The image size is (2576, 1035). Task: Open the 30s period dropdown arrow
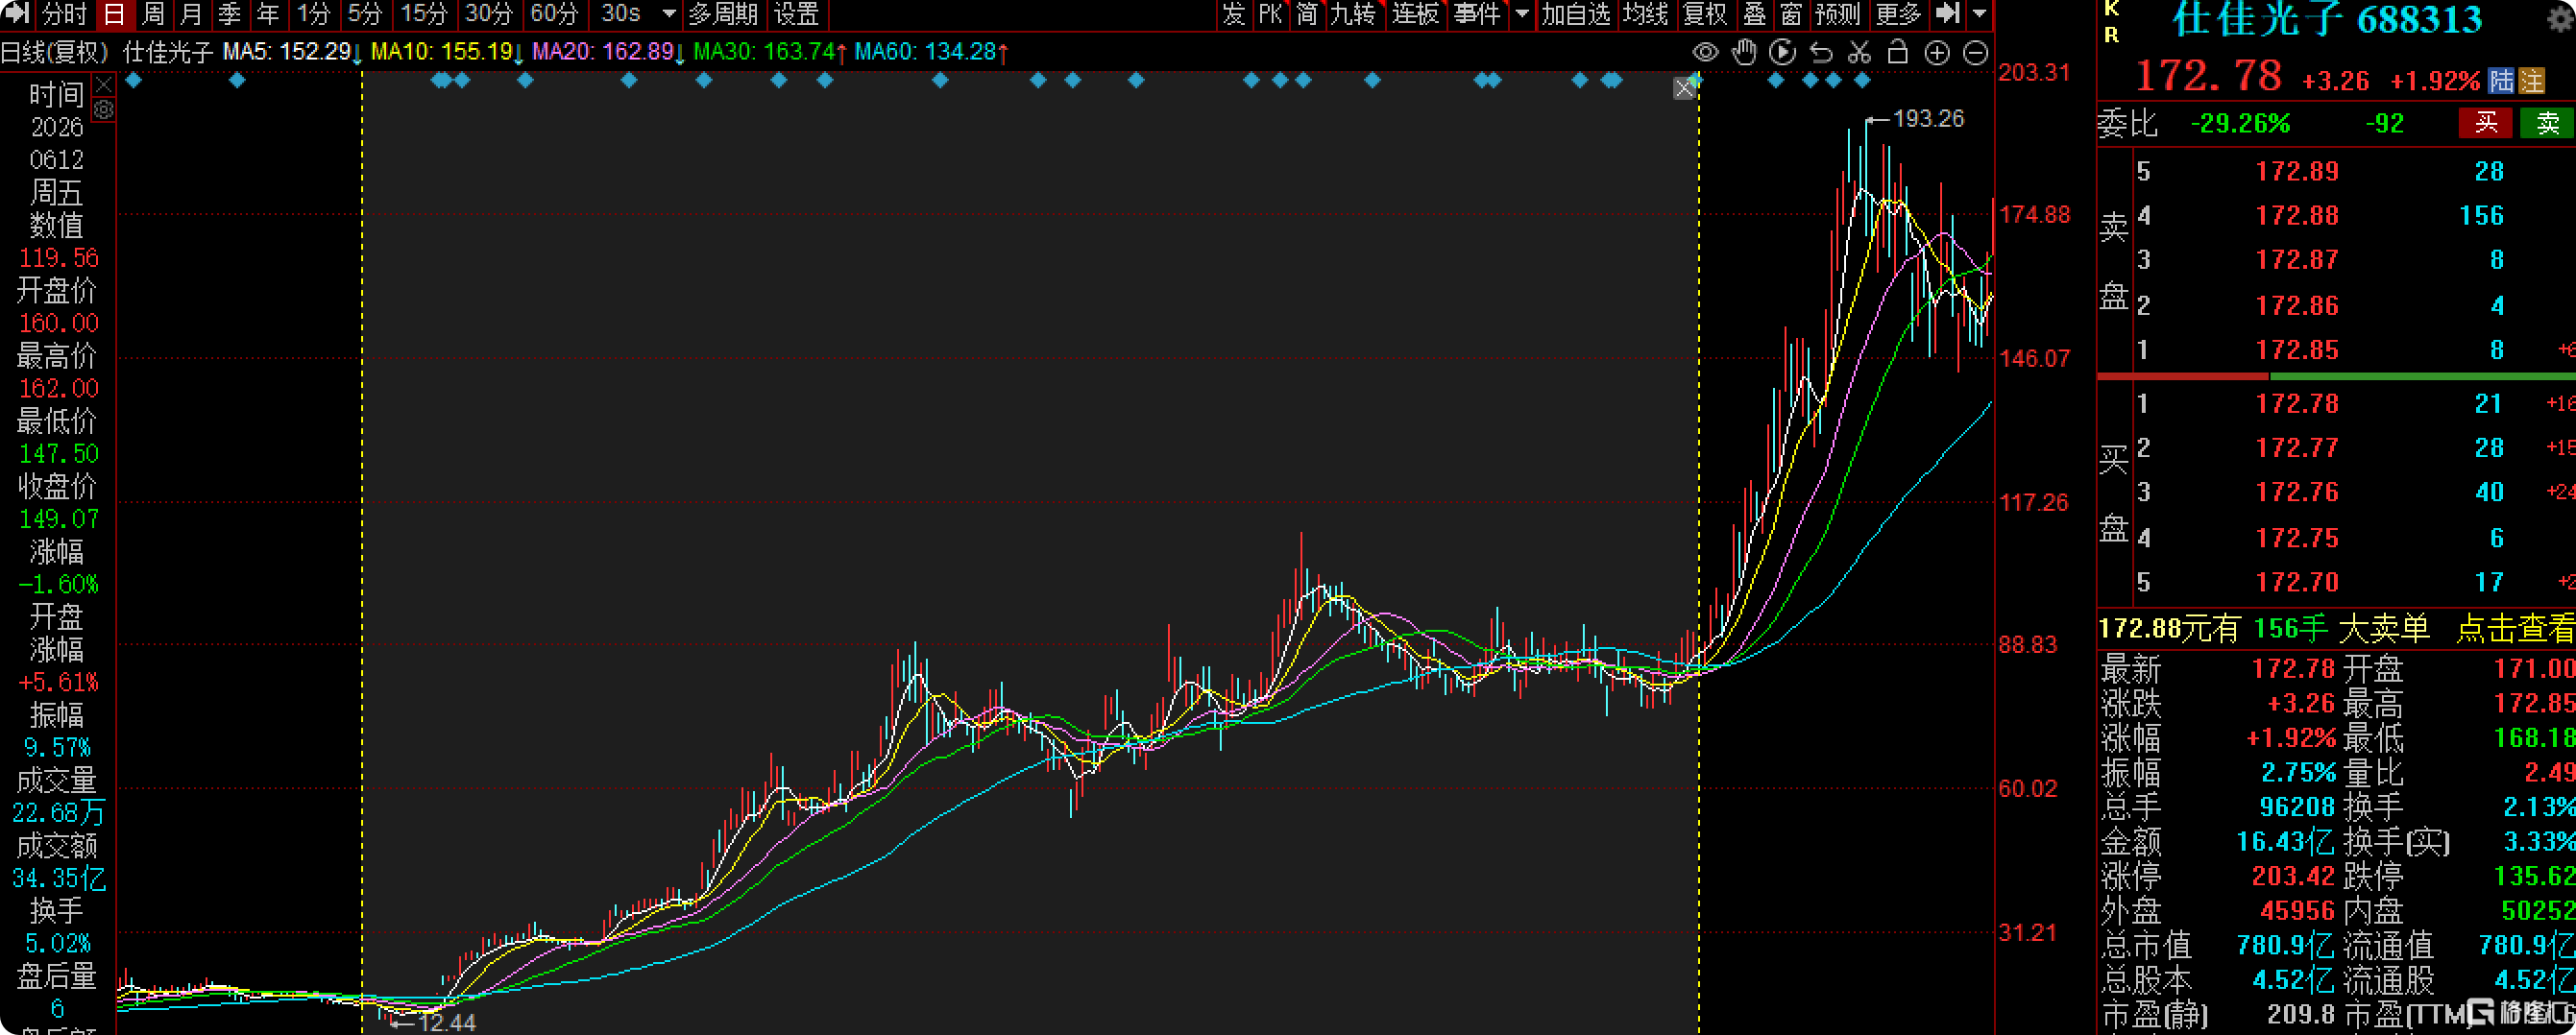point(670,14)
